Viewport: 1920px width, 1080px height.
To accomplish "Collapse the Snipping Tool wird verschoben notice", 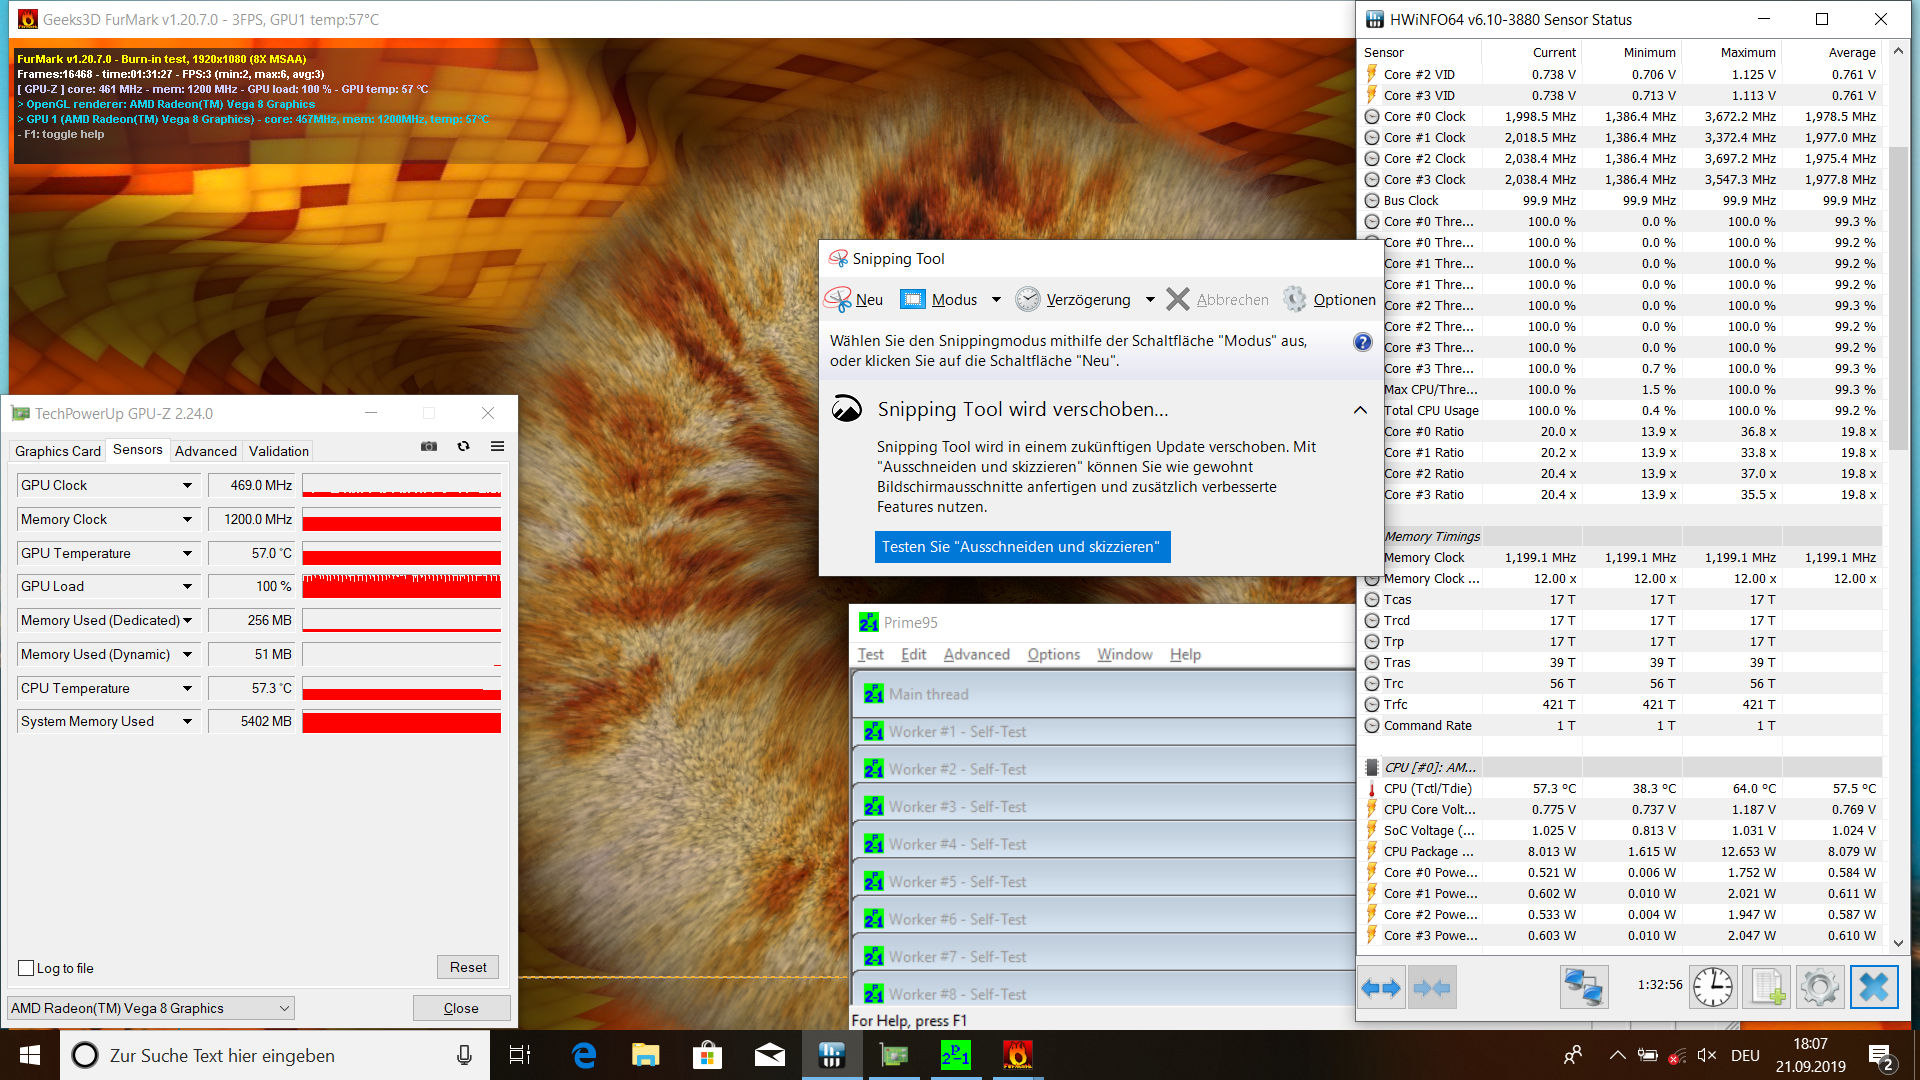I will [1360, 410].
